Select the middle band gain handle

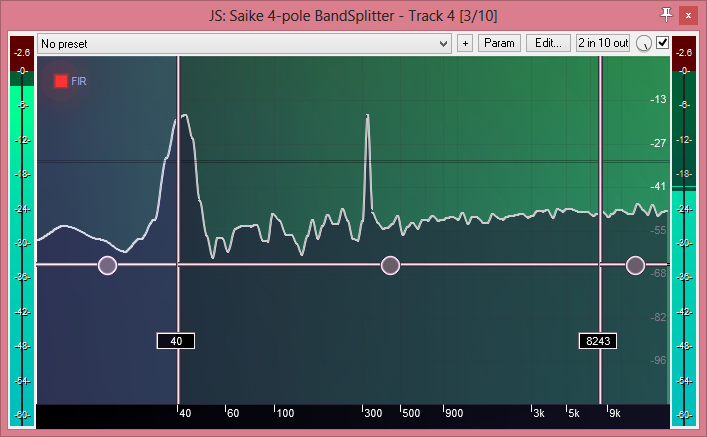pos(390,265)
